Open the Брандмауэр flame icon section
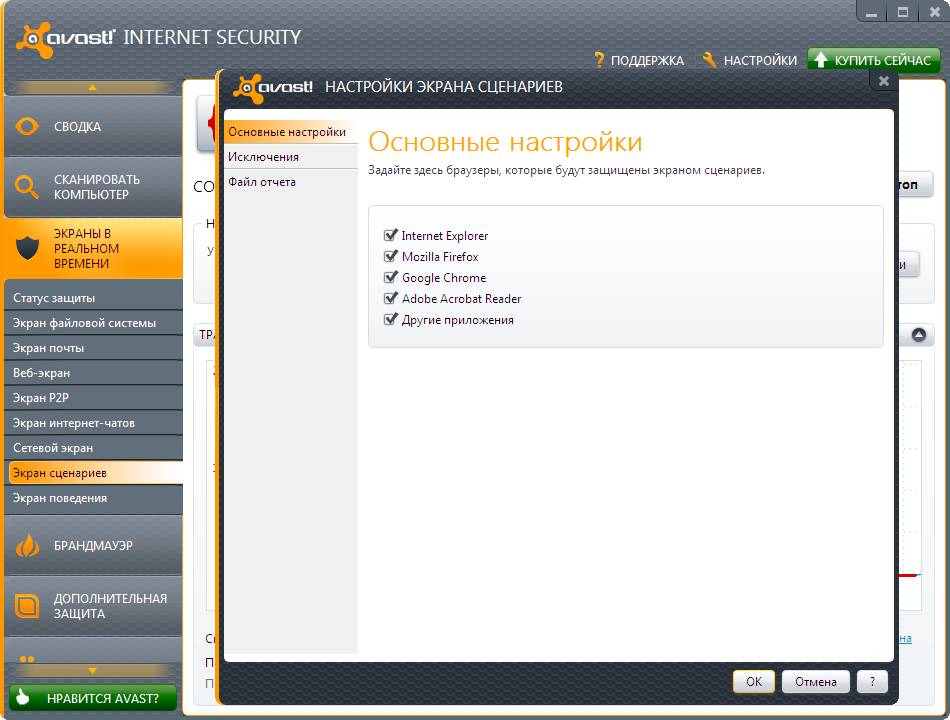Viewport: 950px width, 720px height. tap(27, 545)
